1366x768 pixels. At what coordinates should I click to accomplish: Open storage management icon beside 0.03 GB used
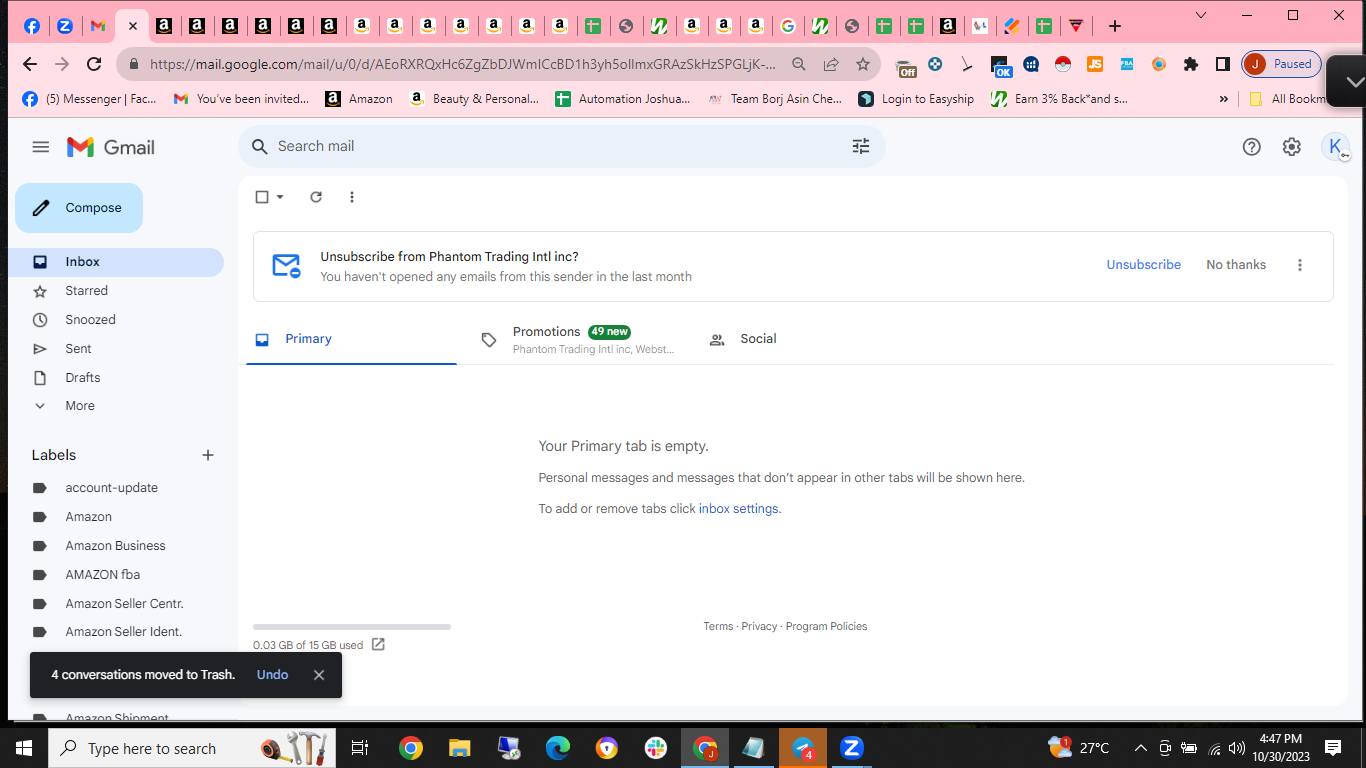click(x=378, y=645)
